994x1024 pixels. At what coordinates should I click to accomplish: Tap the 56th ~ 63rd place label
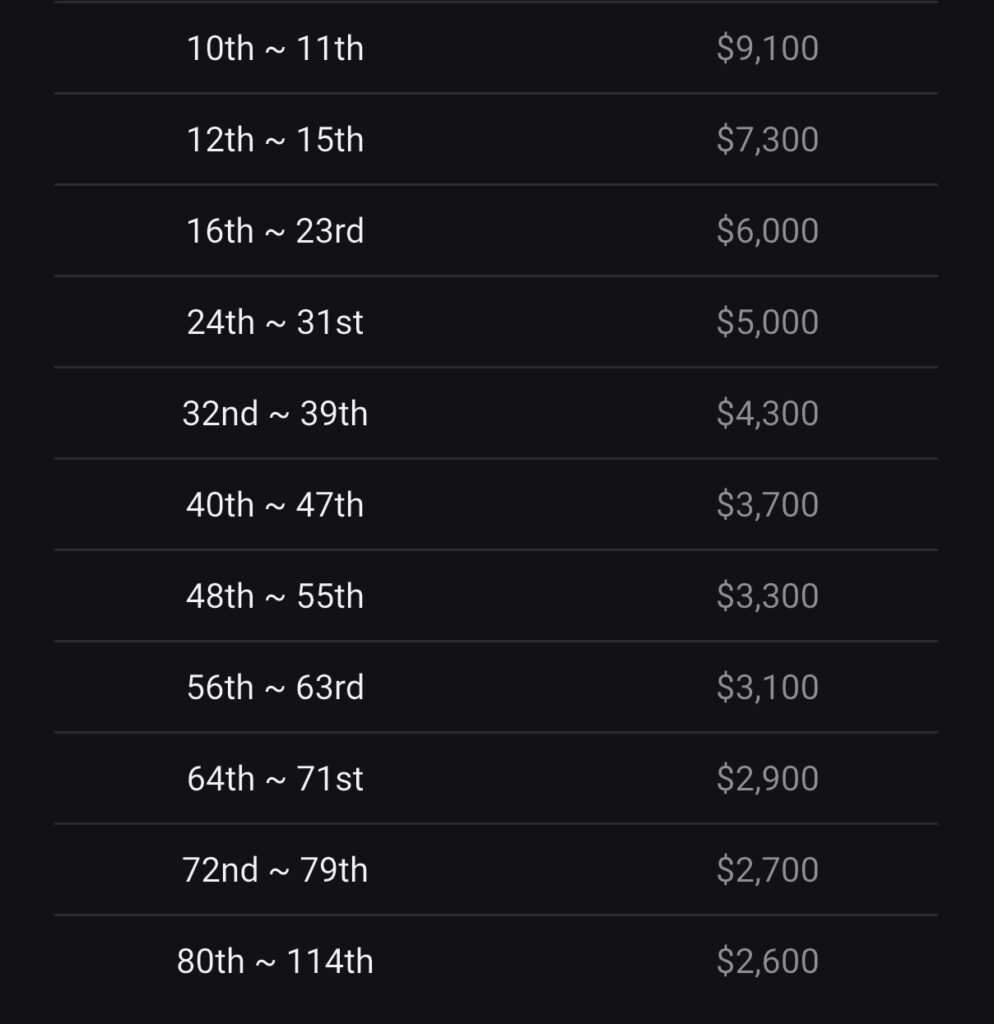pos(275,688)
